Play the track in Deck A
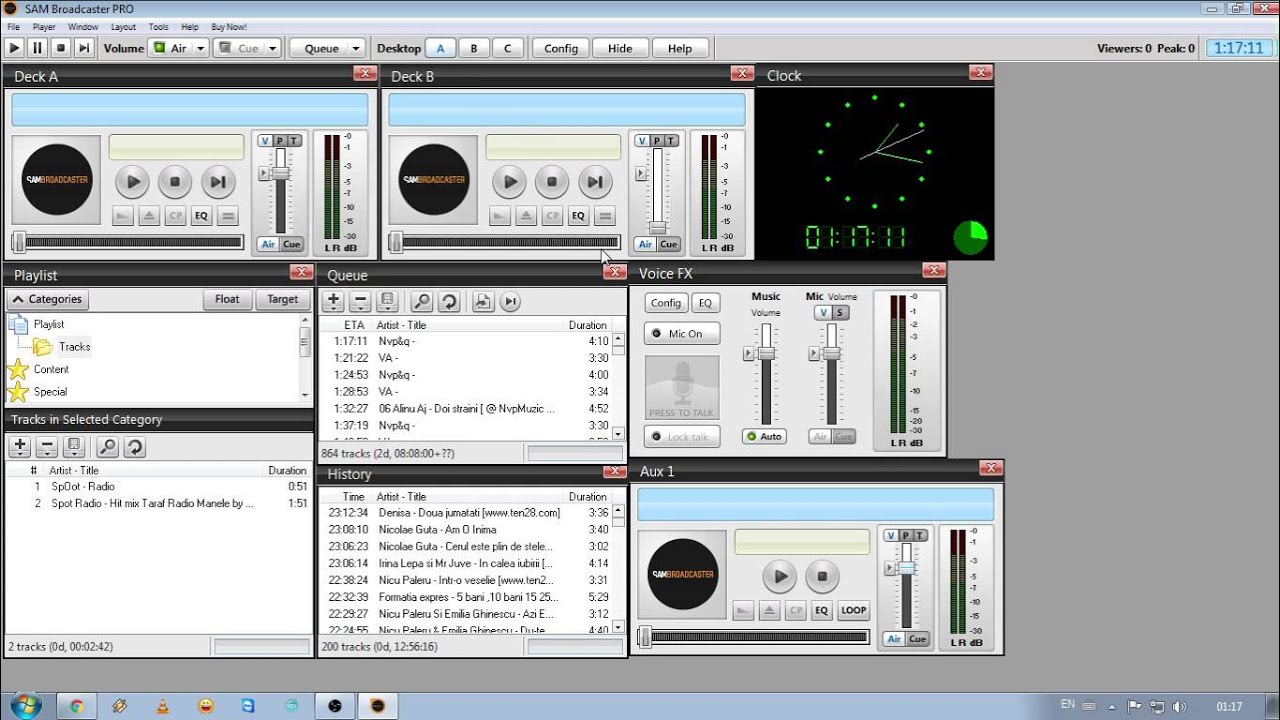This screenshot has width=1280, height=720. tap(132, 182)
